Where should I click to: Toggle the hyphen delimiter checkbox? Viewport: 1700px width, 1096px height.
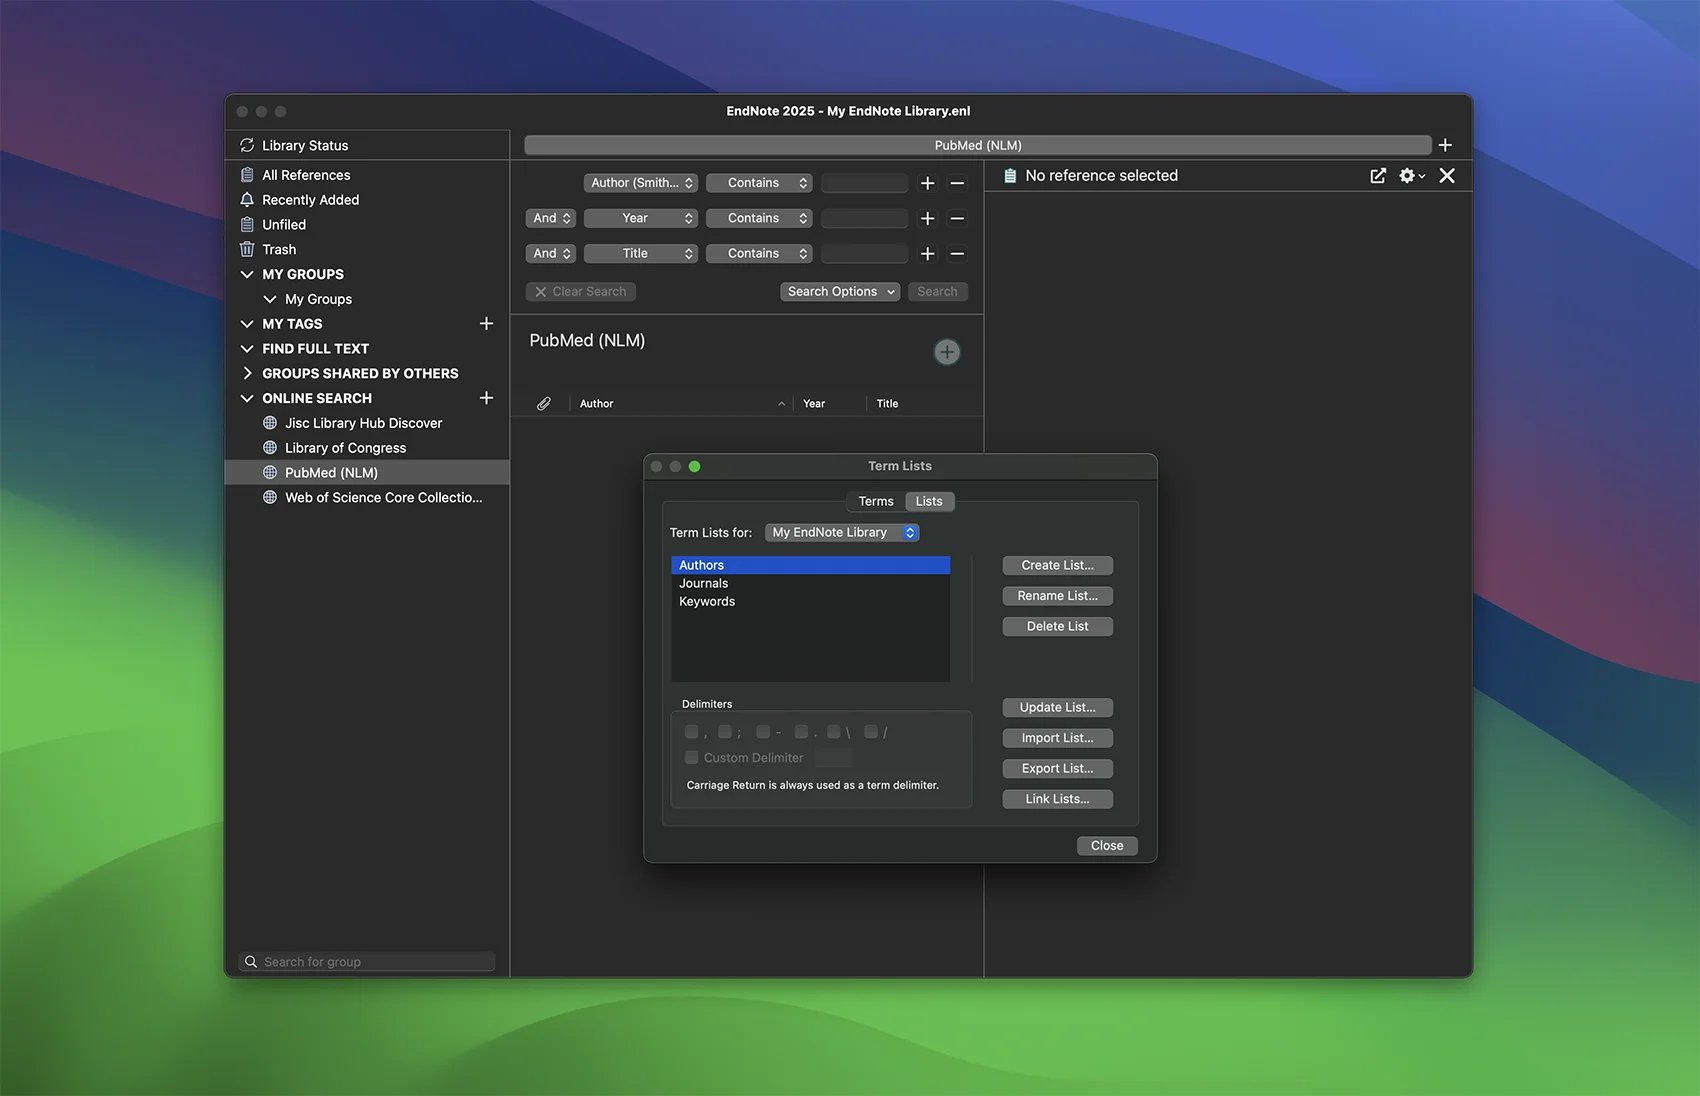coord(763,732)
